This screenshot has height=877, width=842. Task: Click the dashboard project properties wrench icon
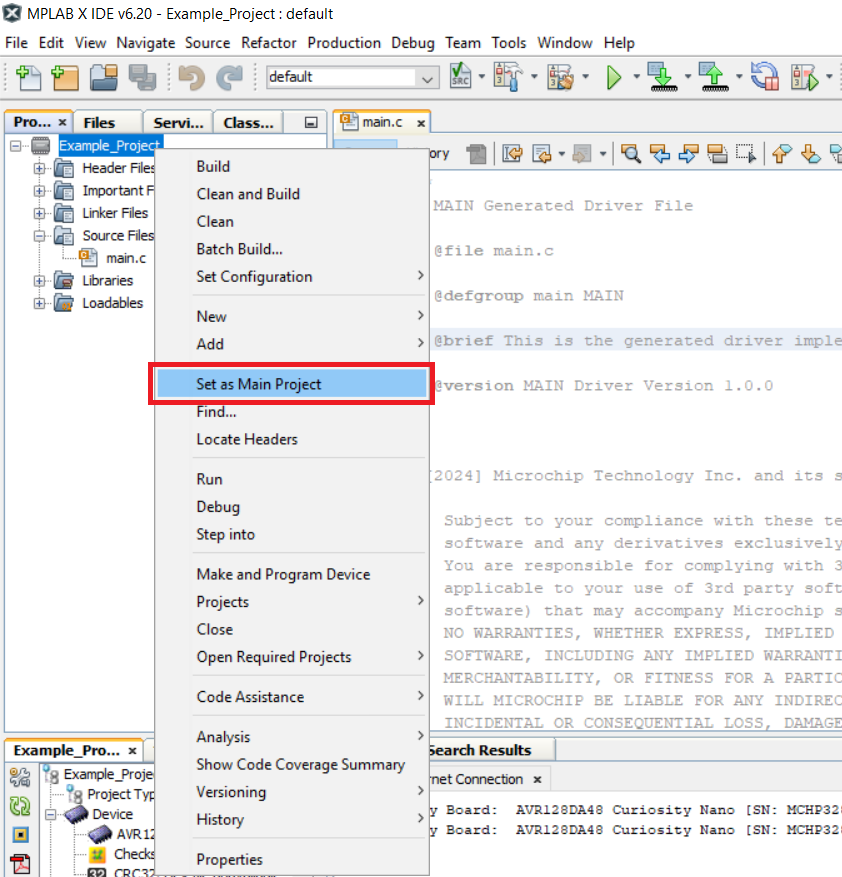point(20,777)
